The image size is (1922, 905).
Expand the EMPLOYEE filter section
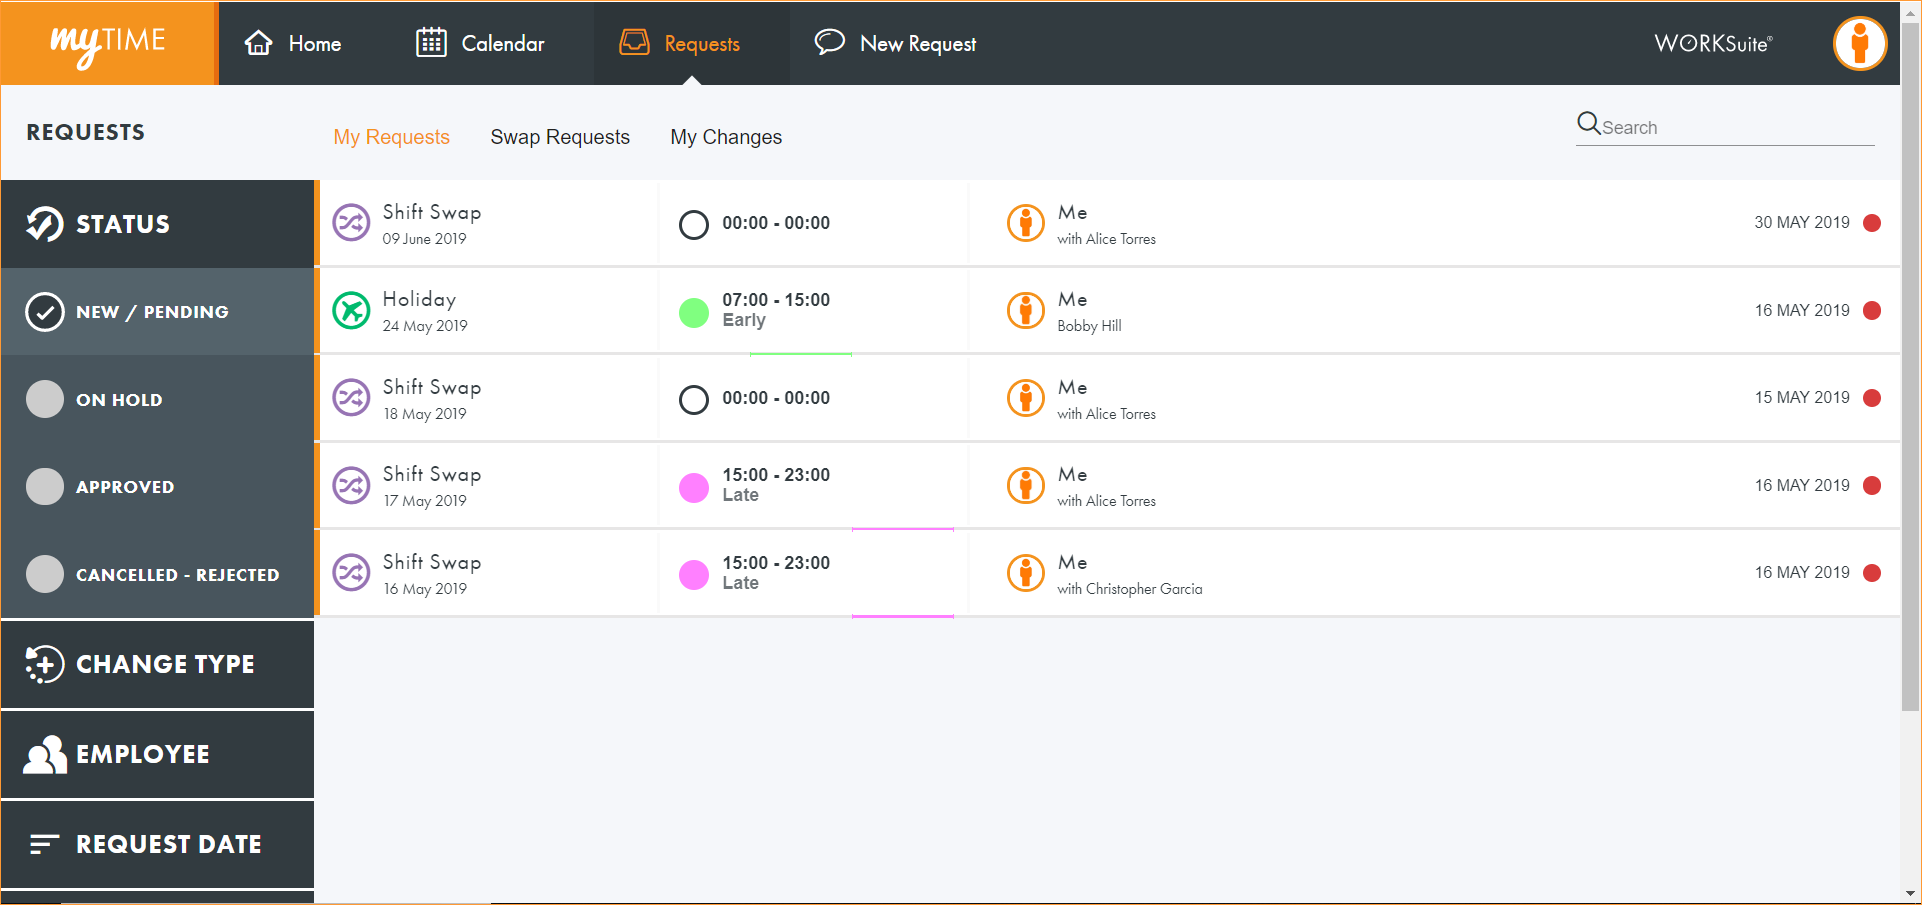[x=158, y=754]
